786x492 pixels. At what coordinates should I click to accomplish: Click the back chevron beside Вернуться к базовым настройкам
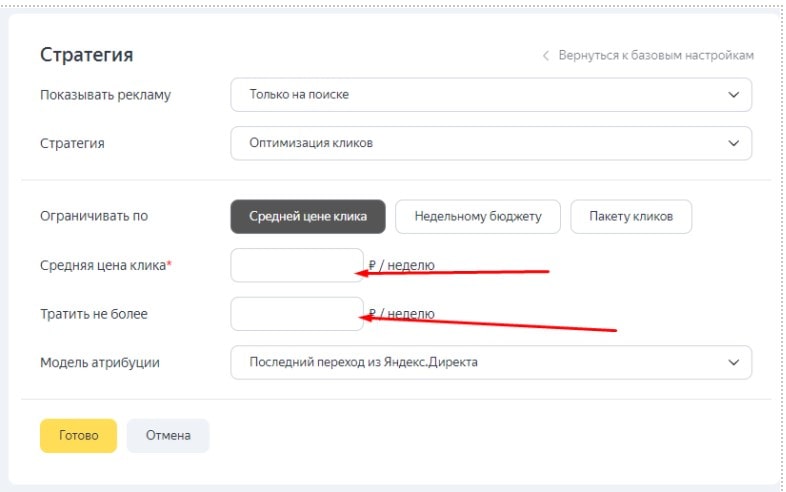pos(545,56)
